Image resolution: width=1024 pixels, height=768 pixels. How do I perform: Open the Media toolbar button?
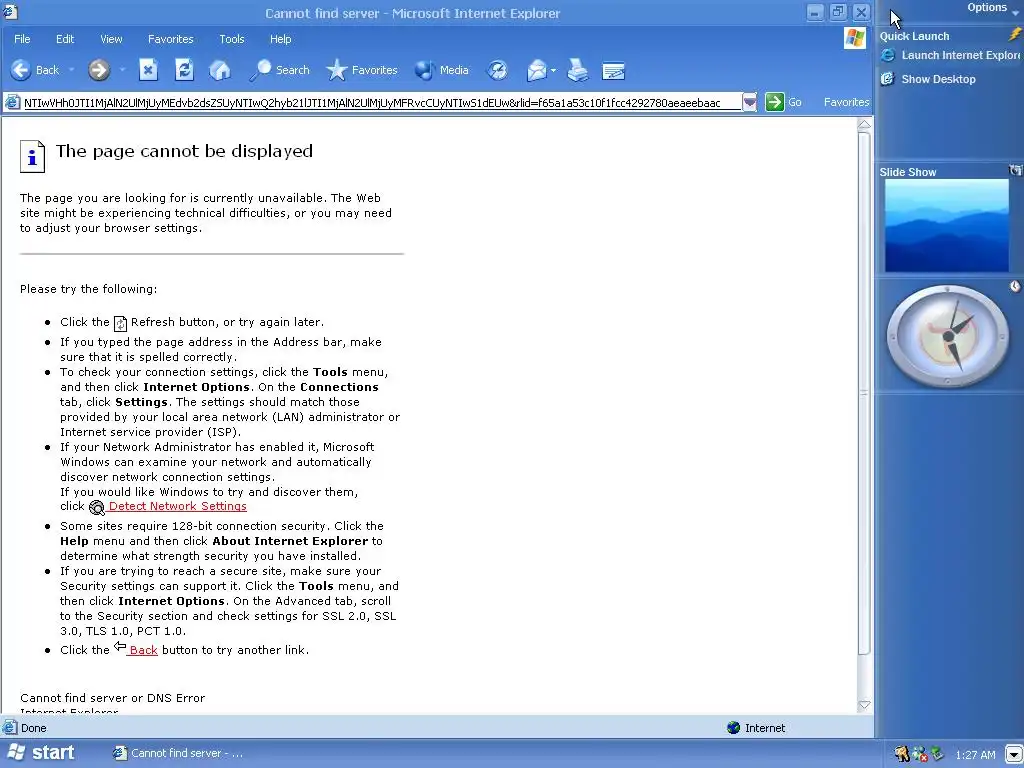(x=441, y=70)
